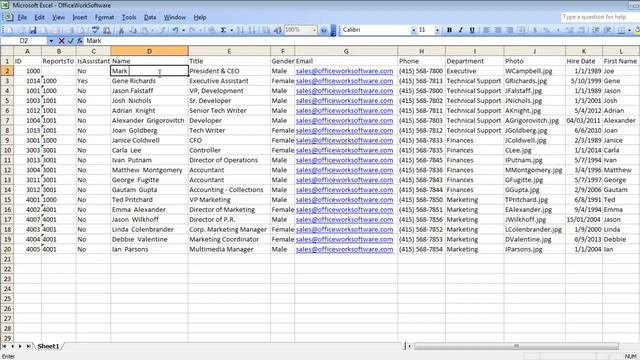Select row 10 header

tap(7, 150)
